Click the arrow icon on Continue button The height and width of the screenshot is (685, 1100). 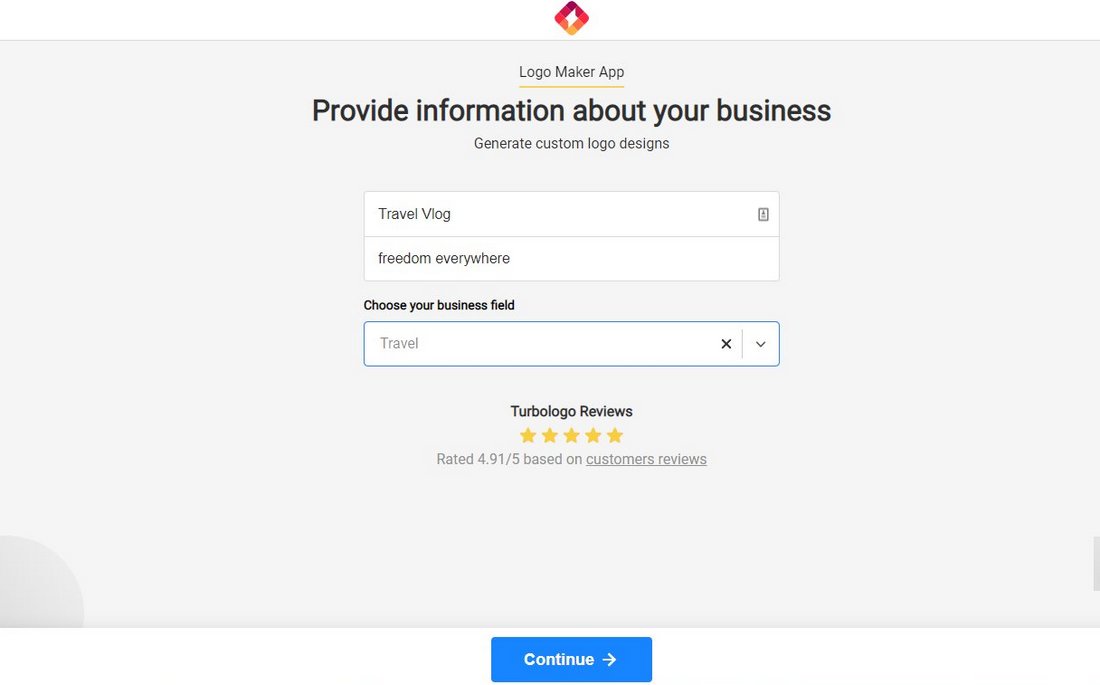point(610,660)
